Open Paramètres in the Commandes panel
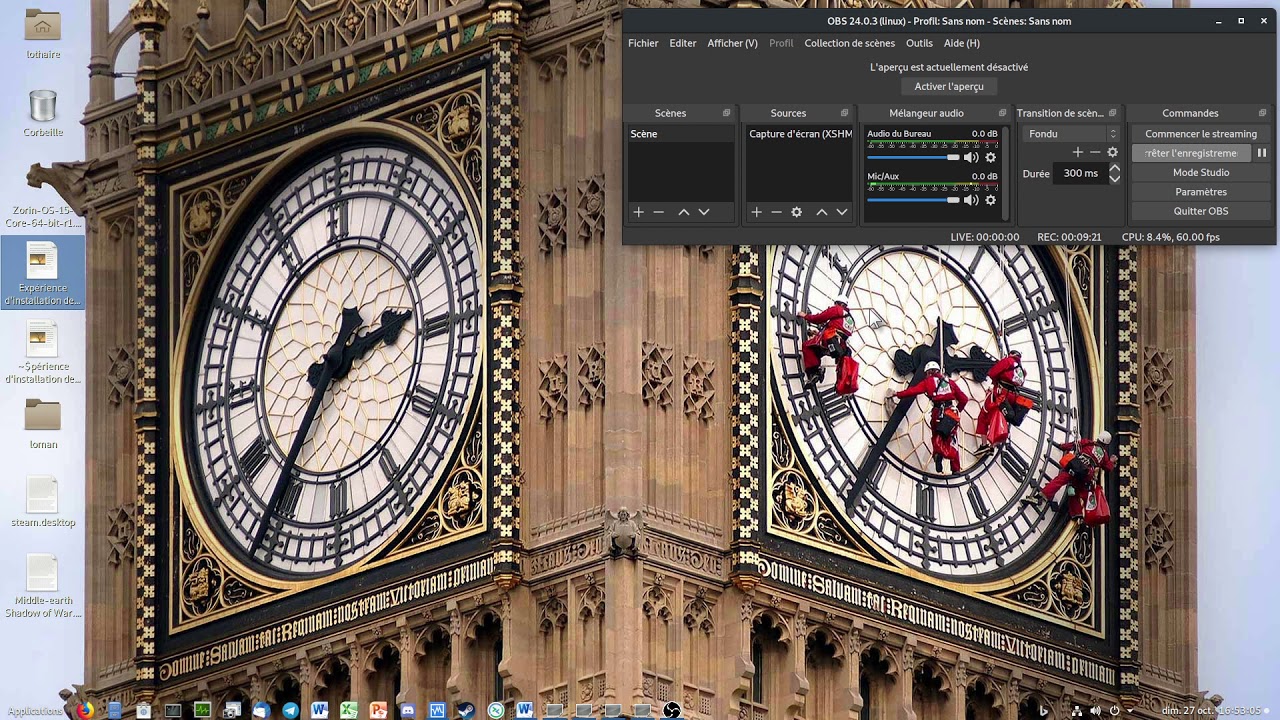Image resolution: width=1280 pixels, height=720 pixels. click(x=1201, y=192)
